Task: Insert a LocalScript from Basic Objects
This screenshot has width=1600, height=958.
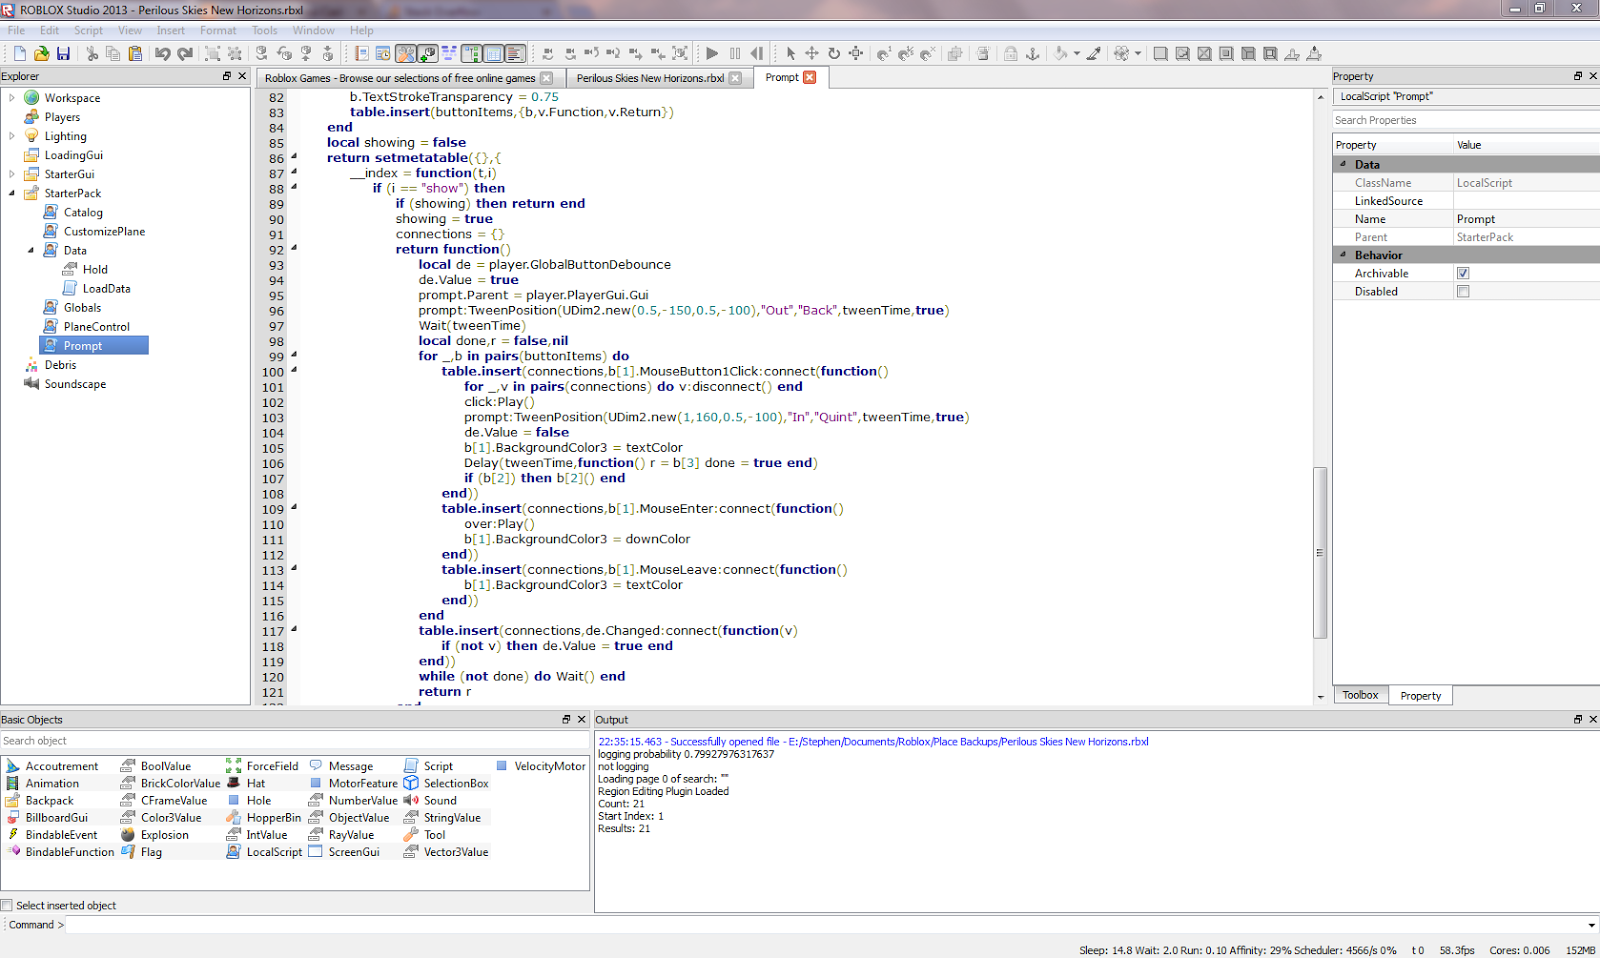Action: pyautogui.click(x=264, y=852)
